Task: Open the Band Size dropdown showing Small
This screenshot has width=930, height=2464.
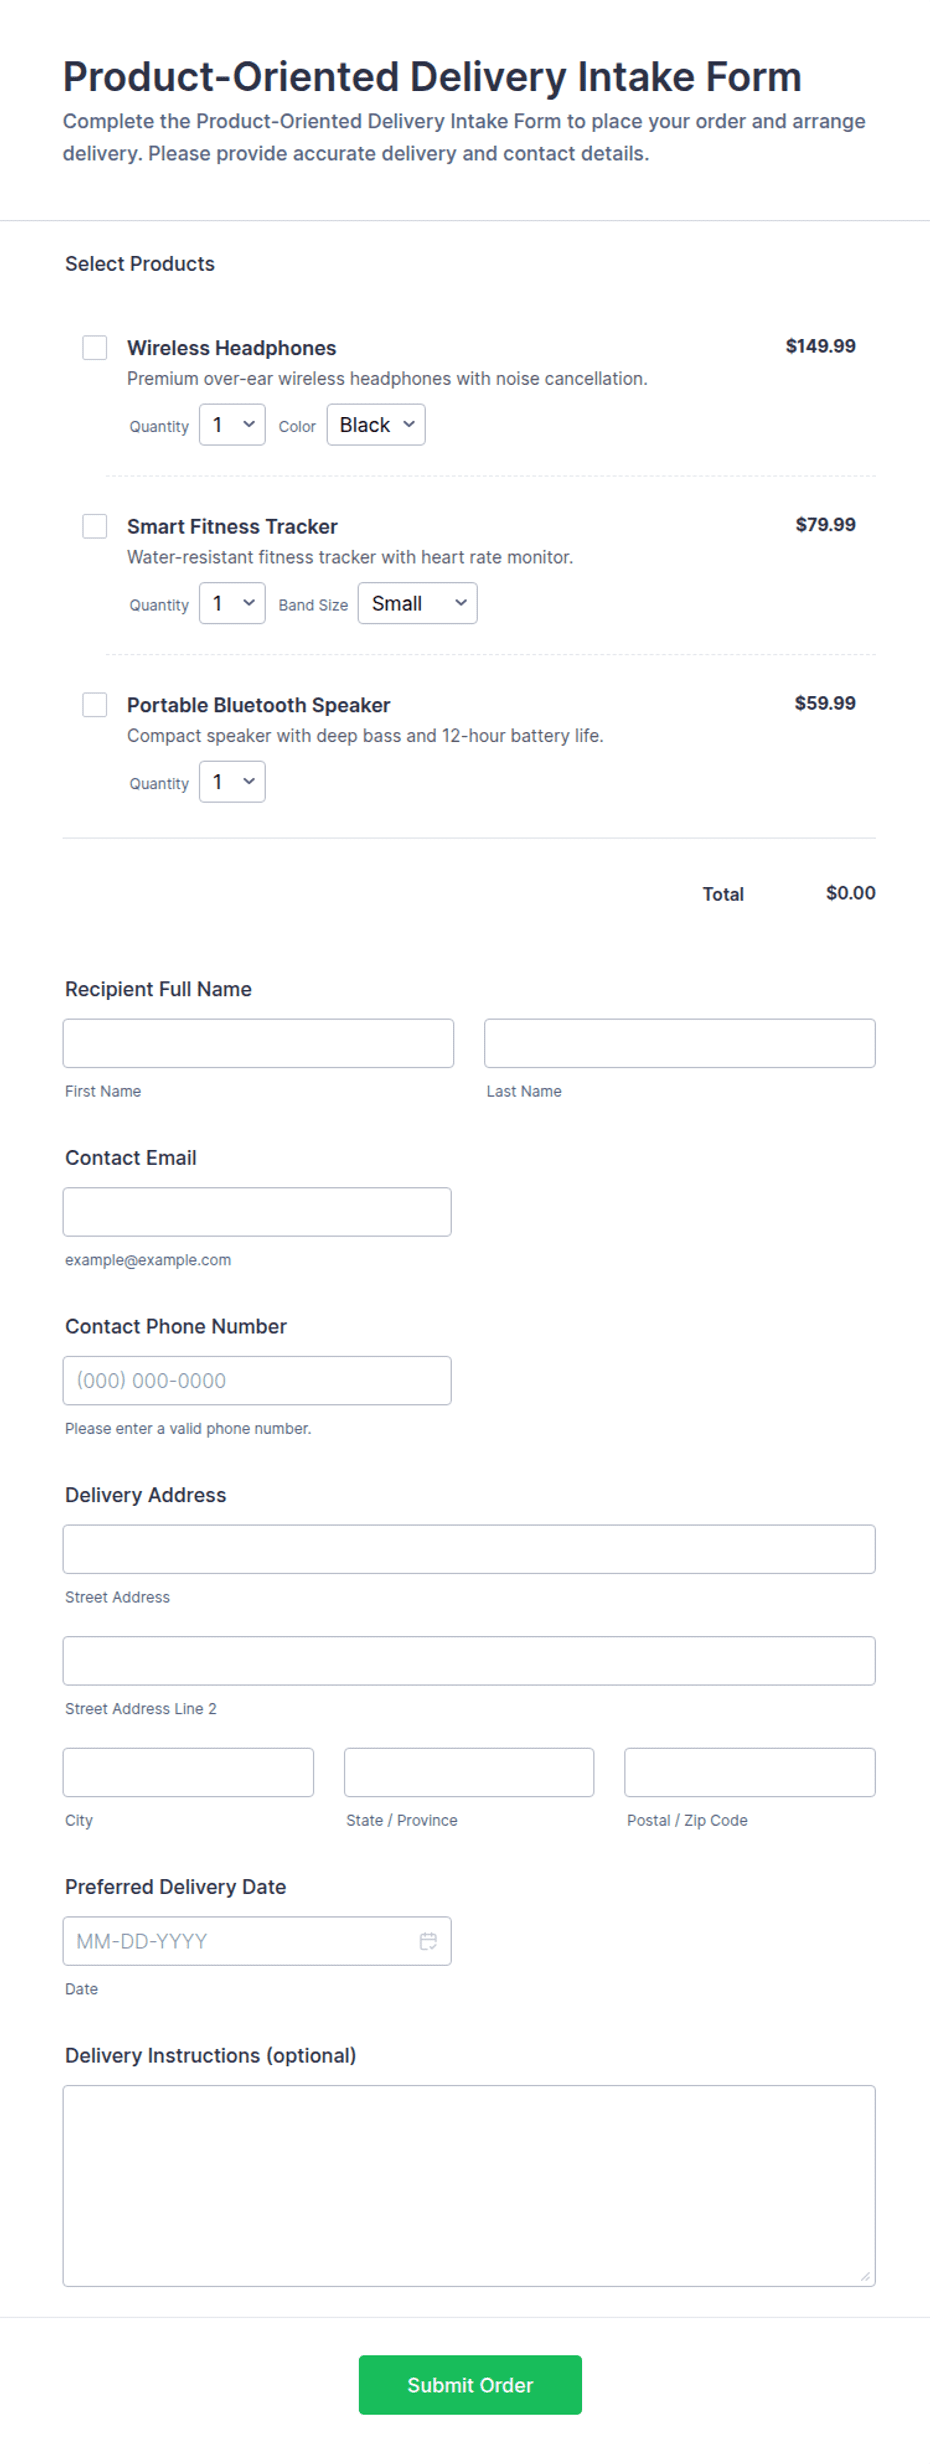Action: point(418,603)
